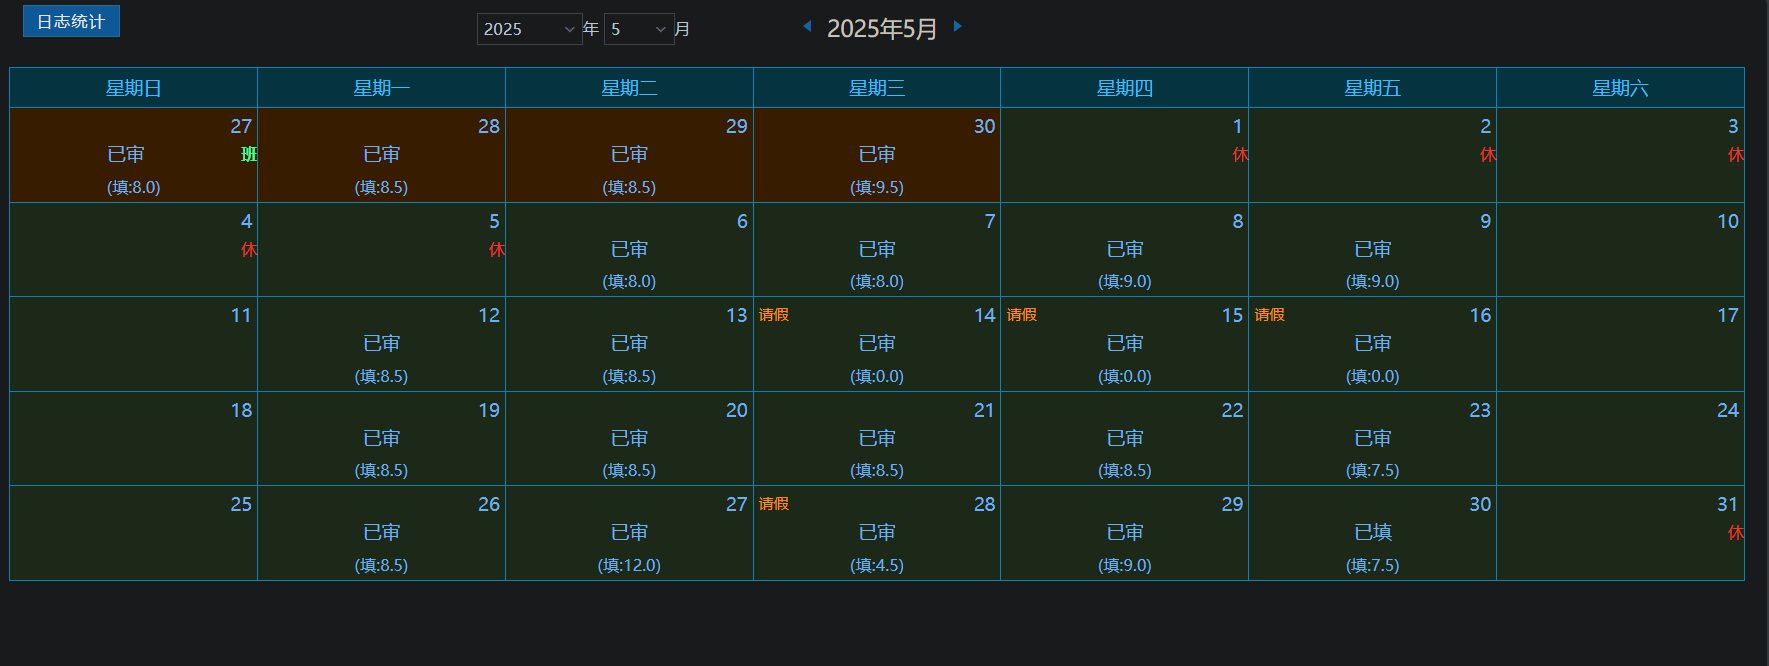The image size is (1769, 666).
Task: Click the 日志统计 button
Action: coord(71,21)
